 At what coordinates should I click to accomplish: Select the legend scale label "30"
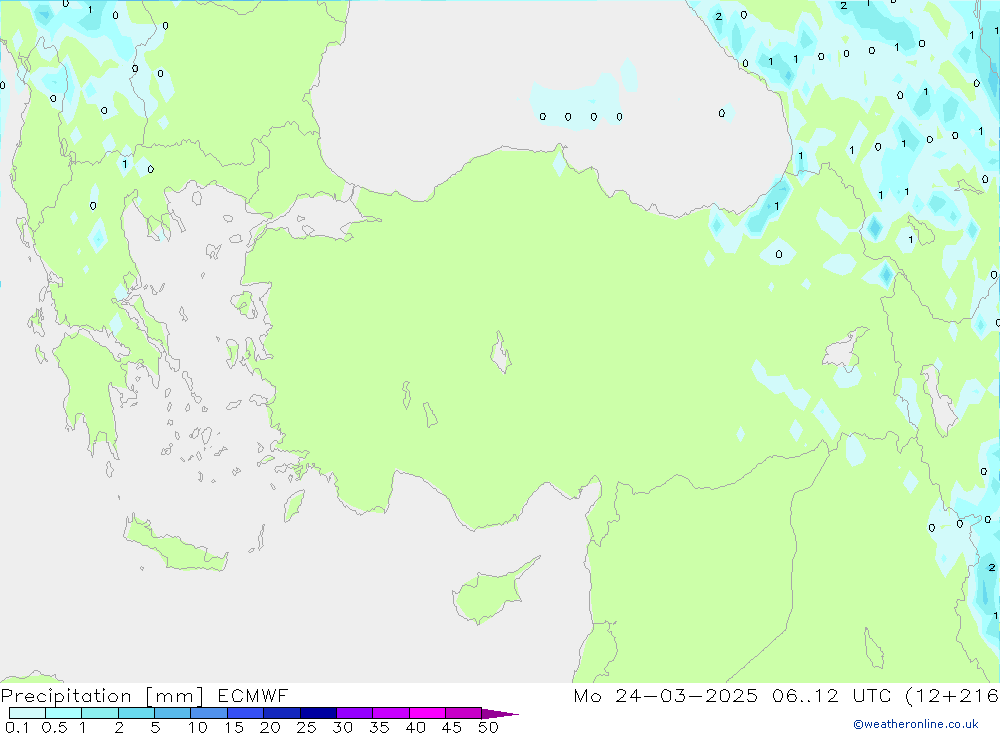pyautogui.click(x=343, y=727)
